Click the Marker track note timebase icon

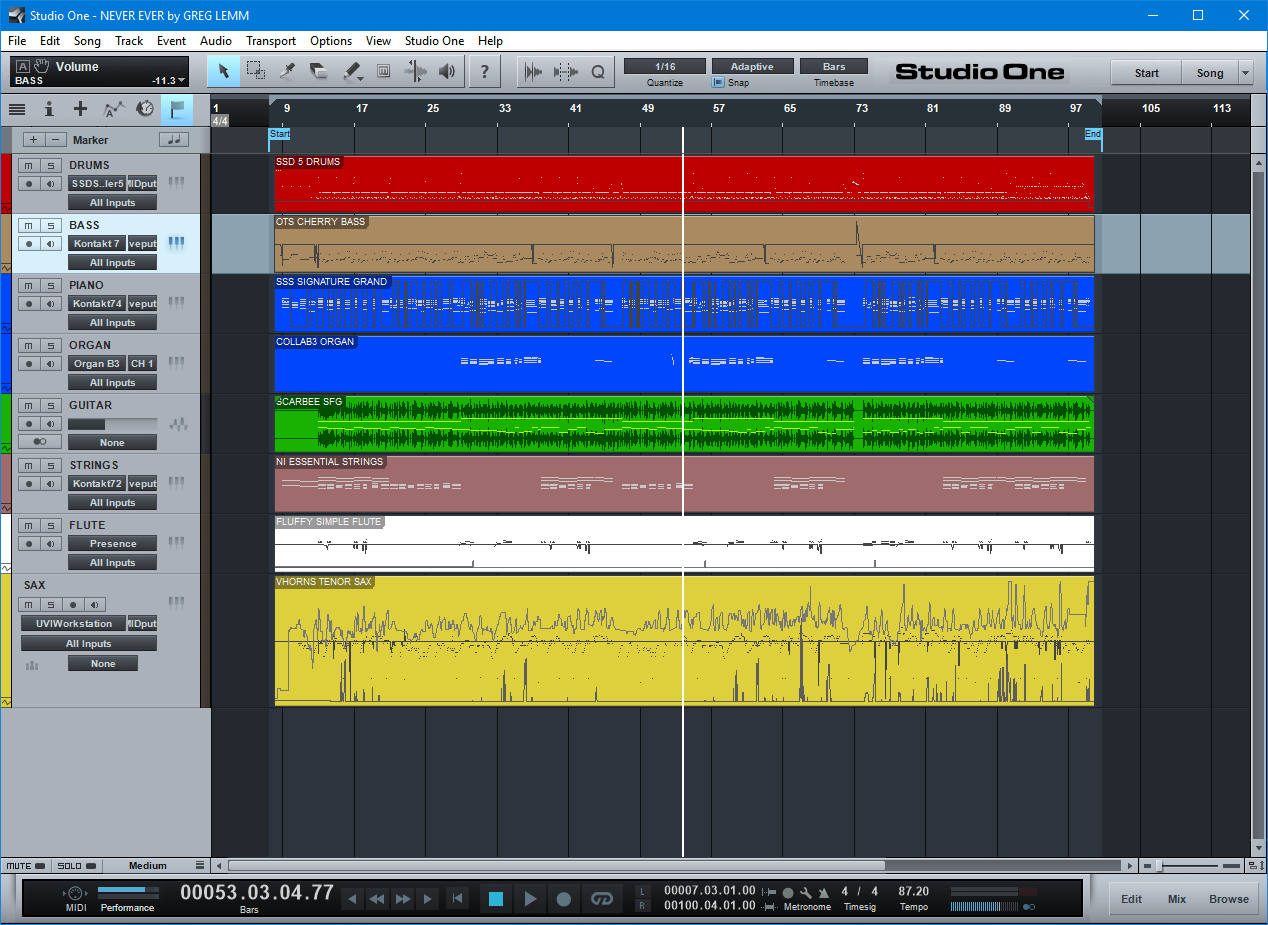(174, 140)
